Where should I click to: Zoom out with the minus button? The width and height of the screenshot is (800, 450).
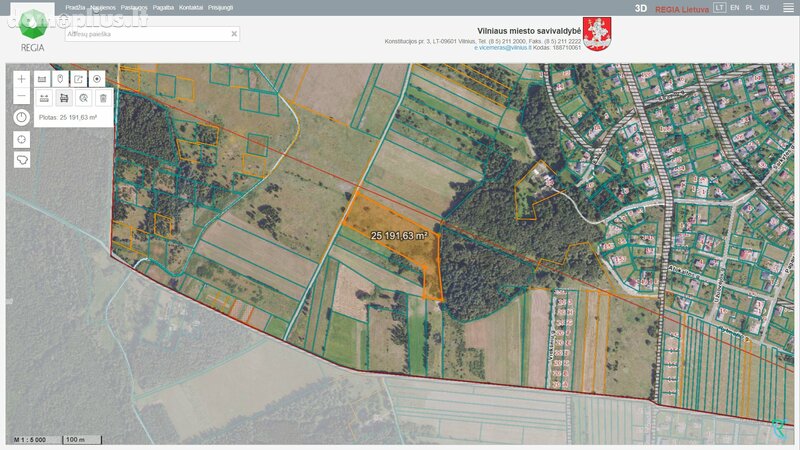pos(21,96)
